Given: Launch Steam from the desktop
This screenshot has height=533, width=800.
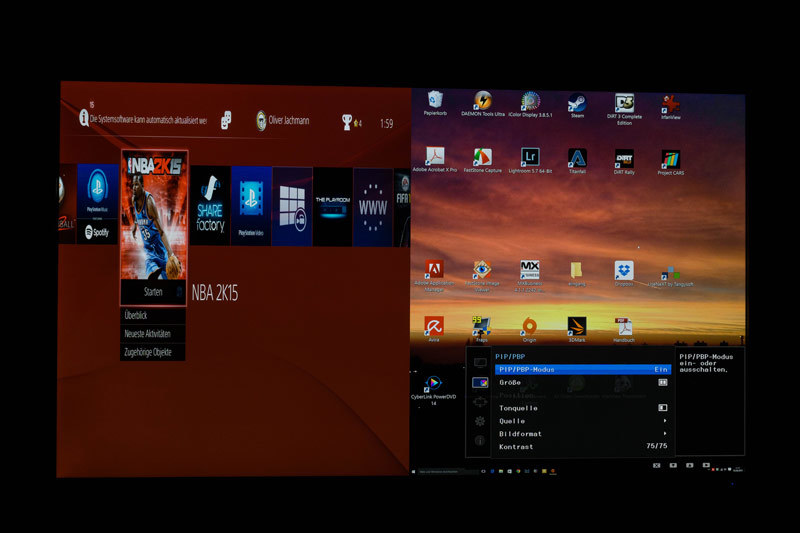Looking at the screenshot, I should (x=577, y=106).
